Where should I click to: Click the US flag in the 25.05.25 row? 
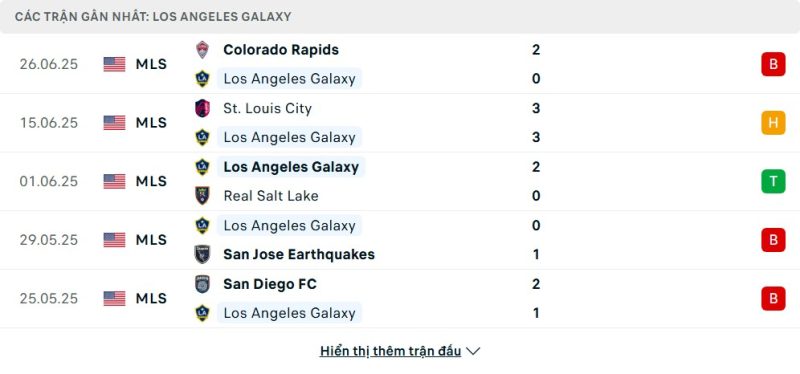(114, 298)
